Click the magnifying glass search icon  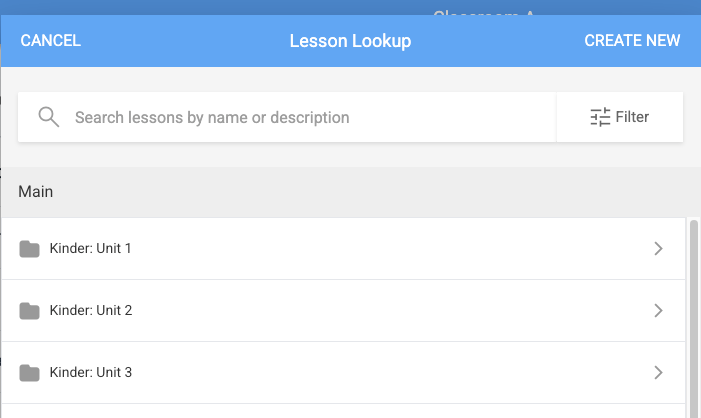tap(49, 117)
